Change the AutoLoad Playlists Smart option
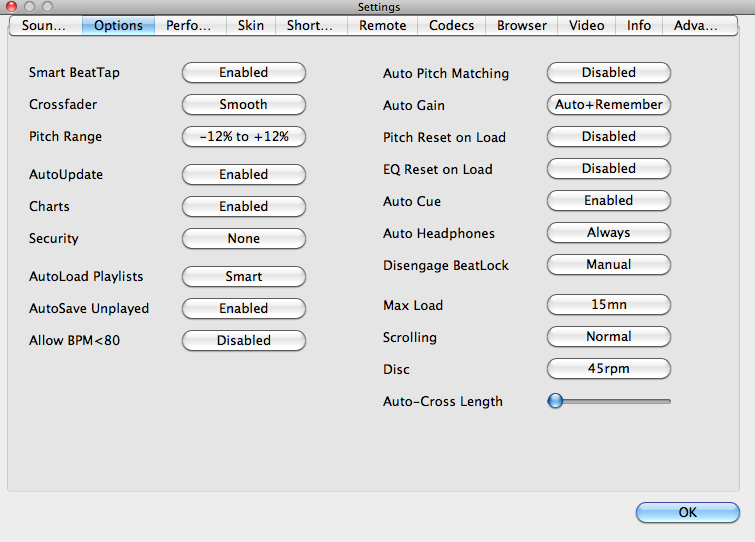 (244, 276)
